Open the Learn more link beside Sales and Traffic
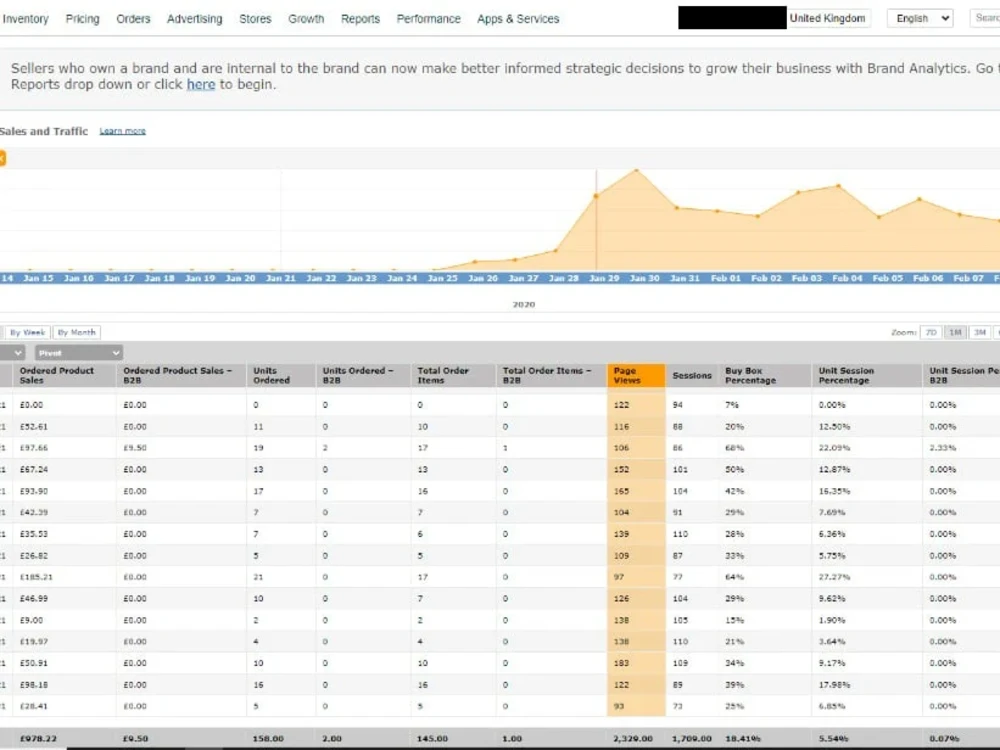1000x750 pixels. click(122, 131)
